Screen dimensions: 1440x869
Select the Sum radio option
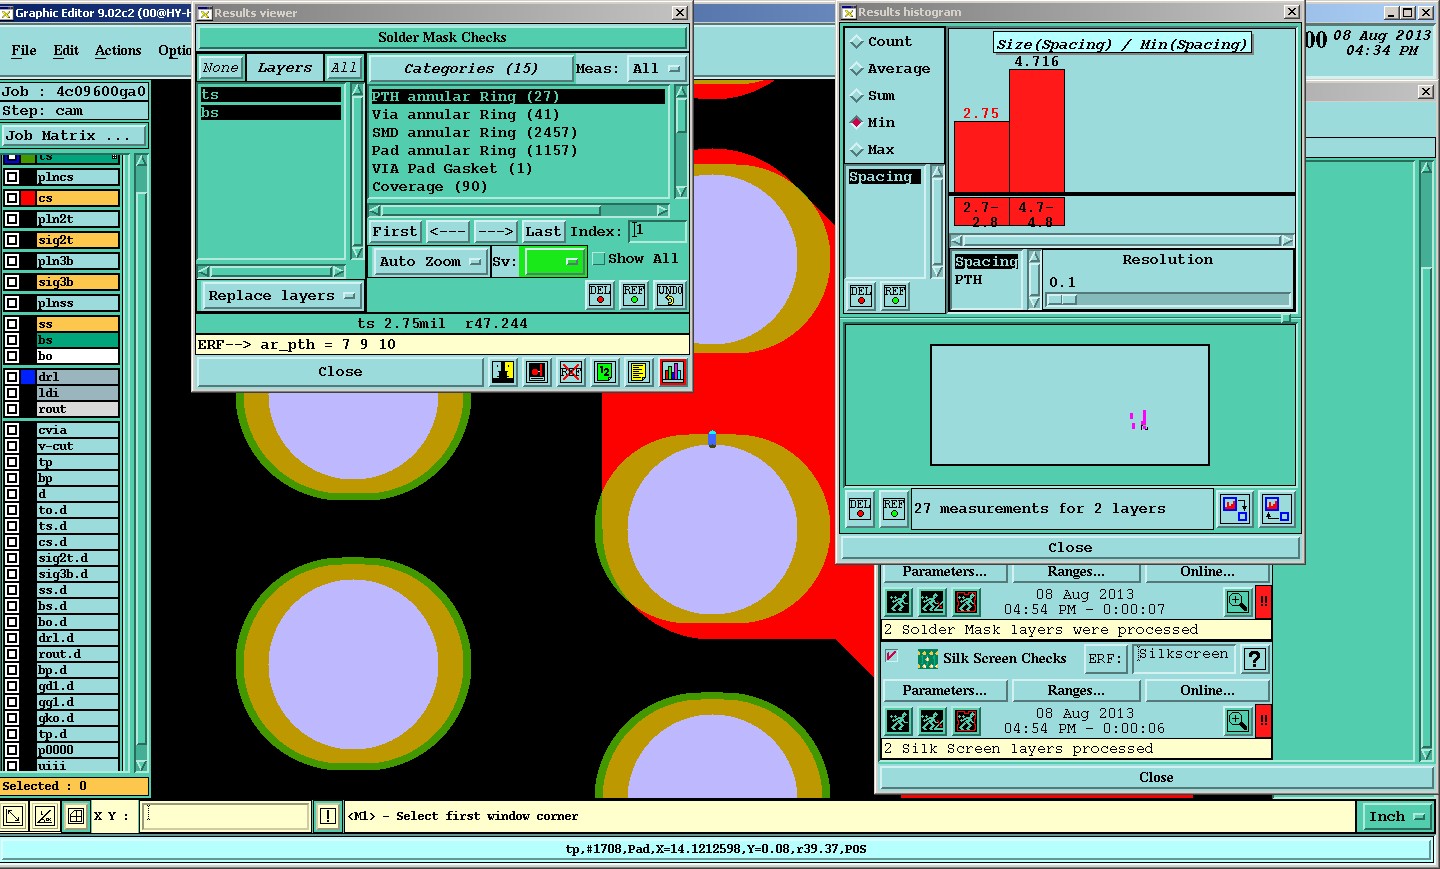click(x=856, y=96)
